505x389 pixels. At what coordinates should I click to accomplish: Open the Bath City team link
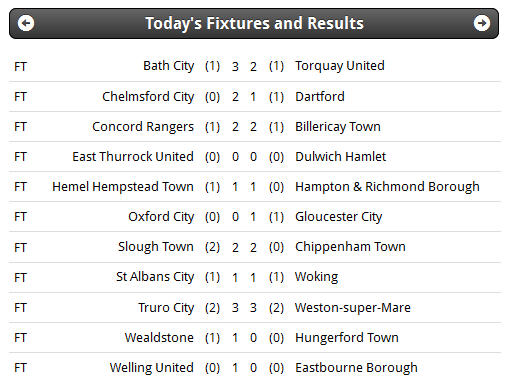[168, 66]
